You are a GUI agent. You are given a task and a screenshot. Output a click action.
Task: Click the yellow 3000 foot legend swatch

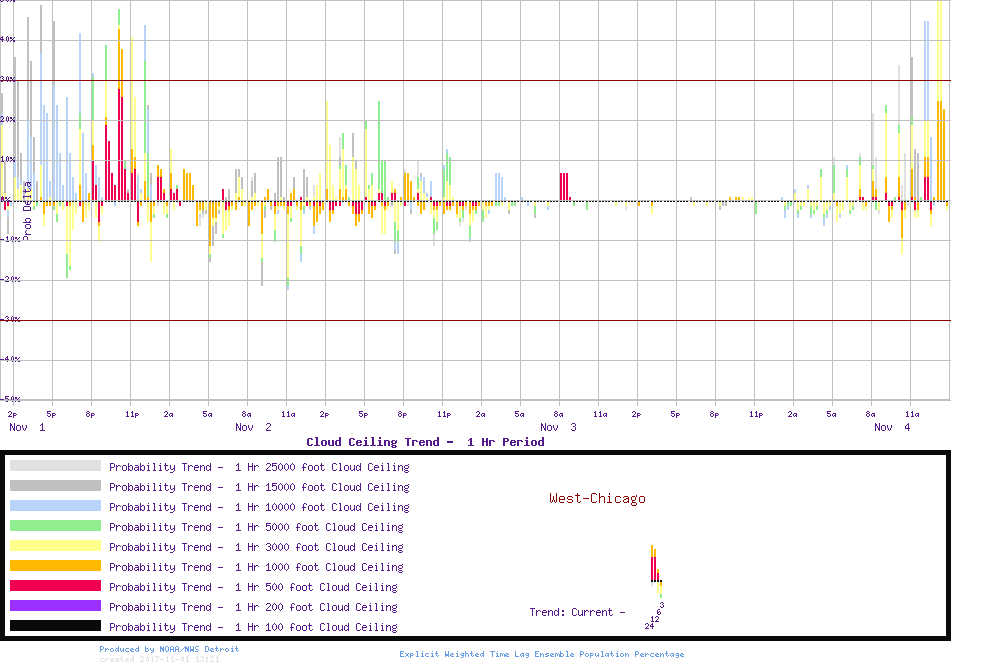coord(55,546)
